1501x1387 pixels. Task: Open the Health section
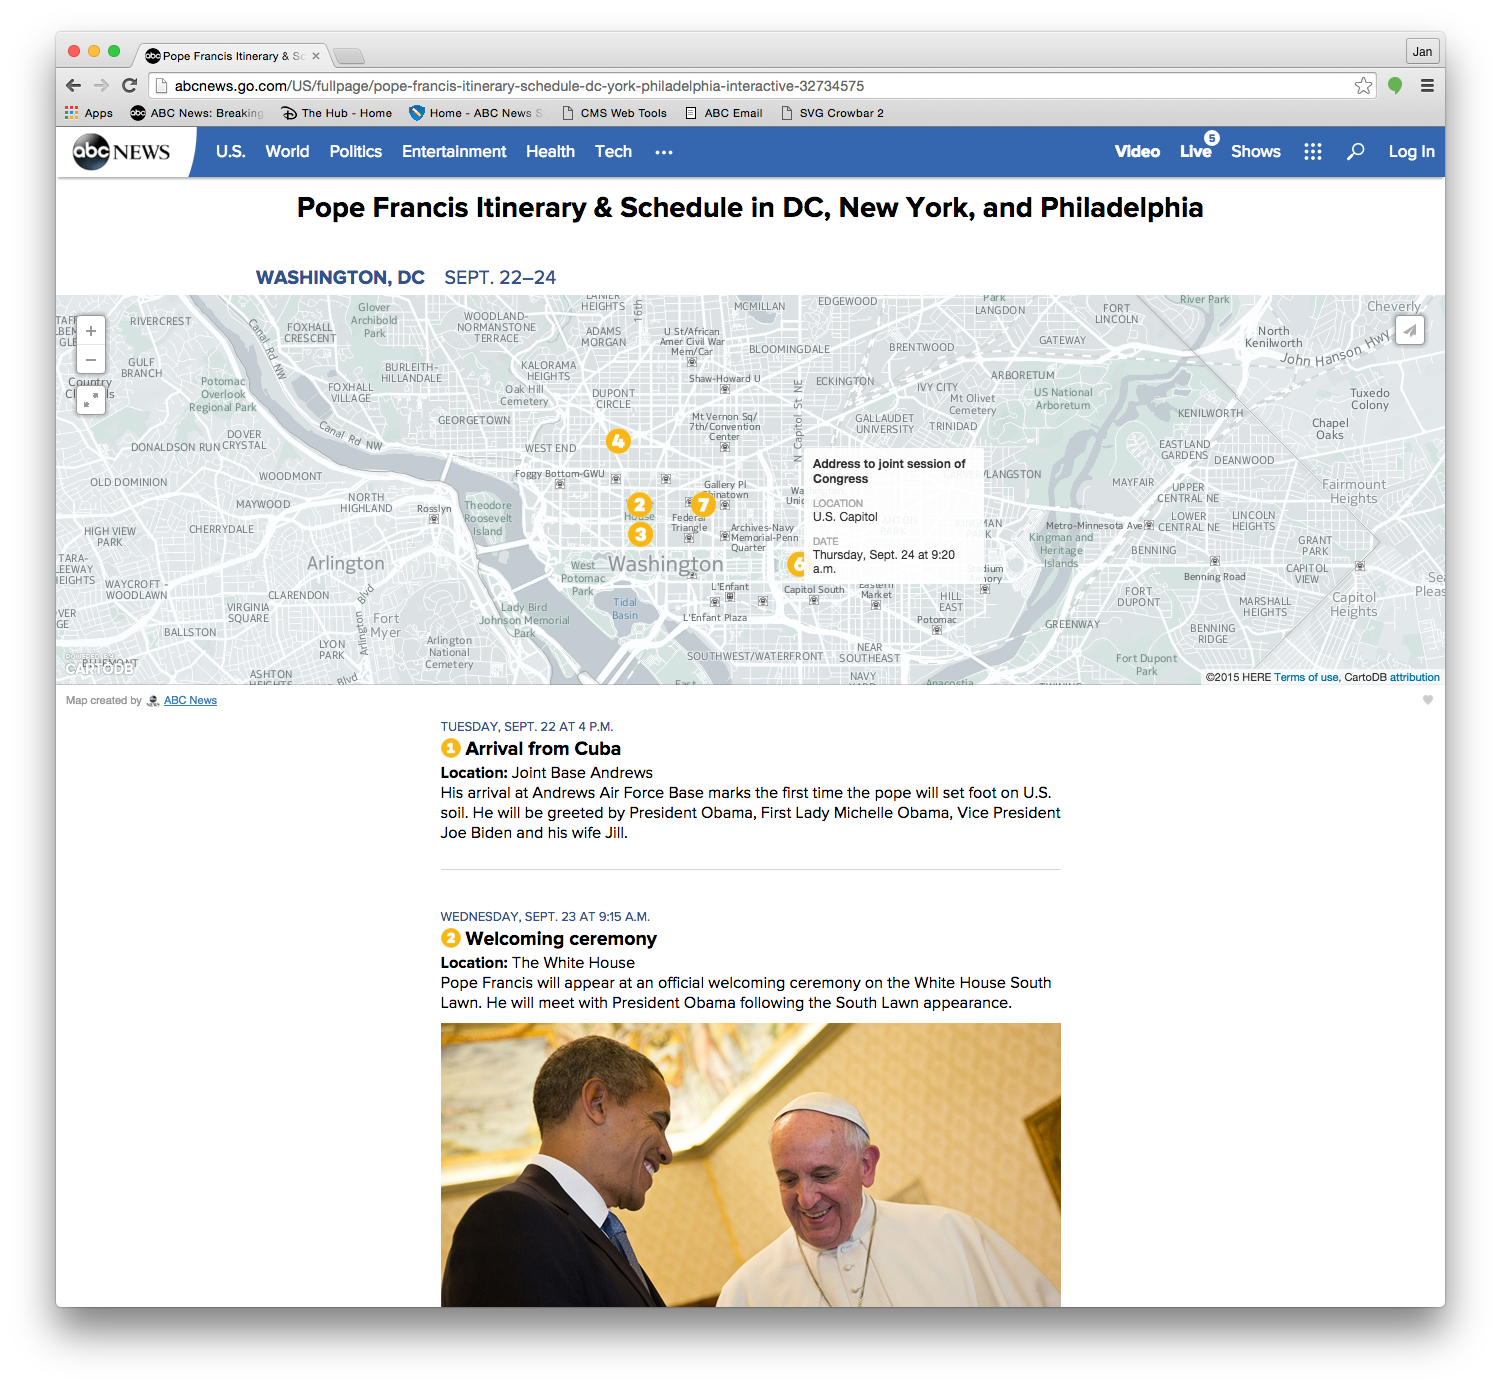550,152
